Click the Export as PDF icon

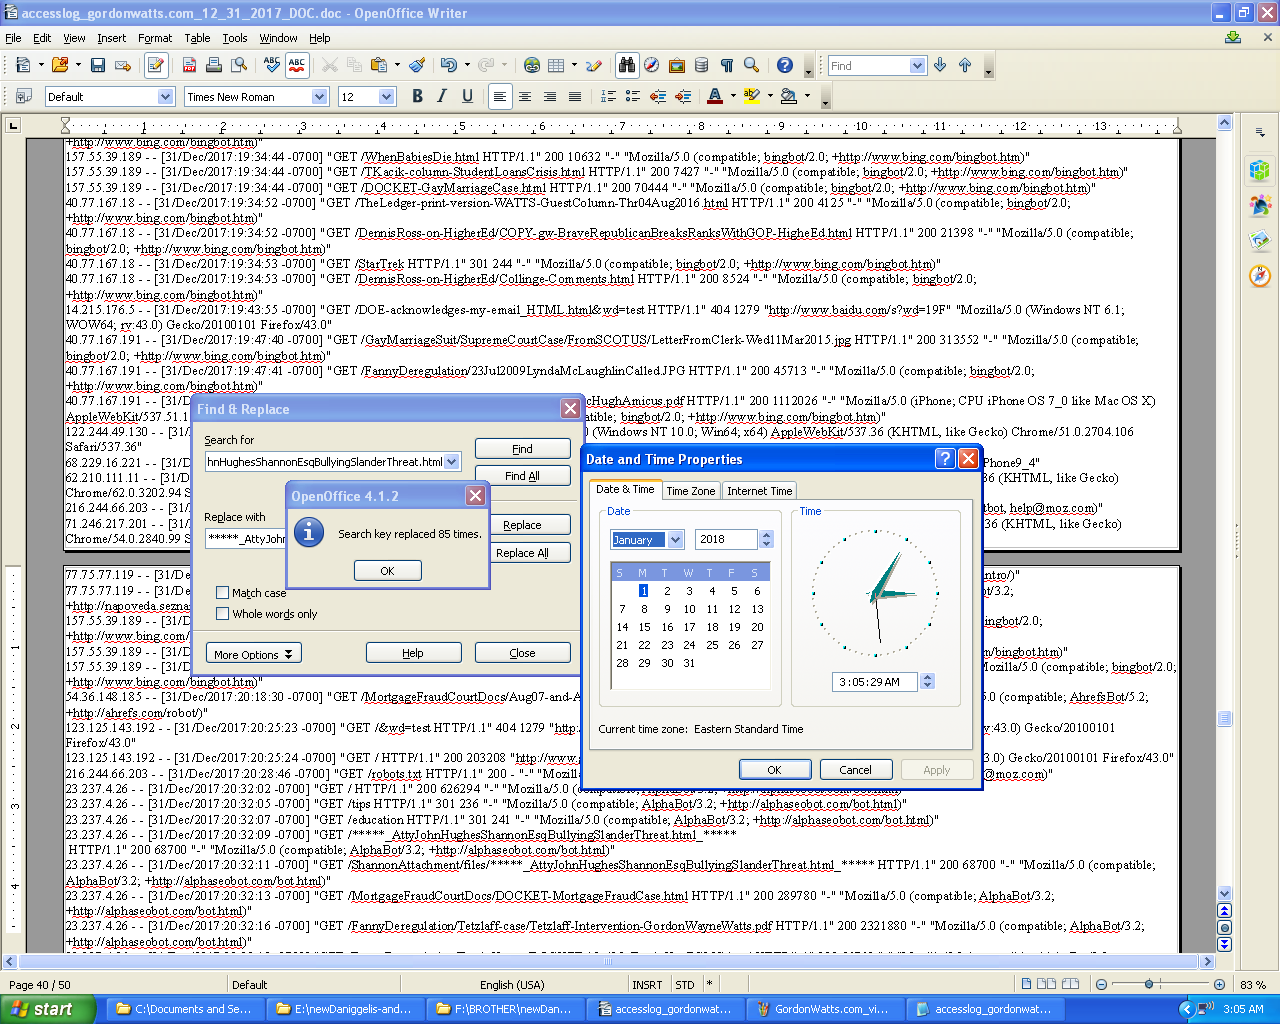[x=189, y=65]
